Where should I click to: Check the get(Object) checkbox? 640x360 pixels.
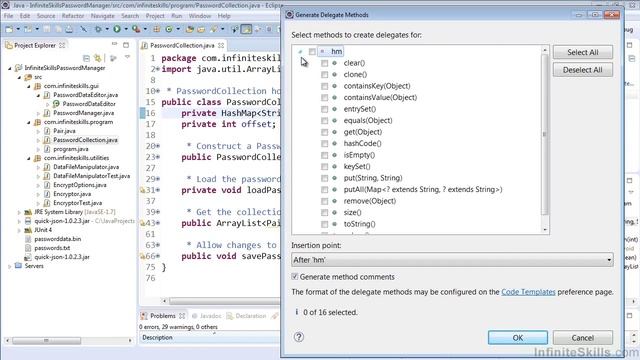coord(324,132)
